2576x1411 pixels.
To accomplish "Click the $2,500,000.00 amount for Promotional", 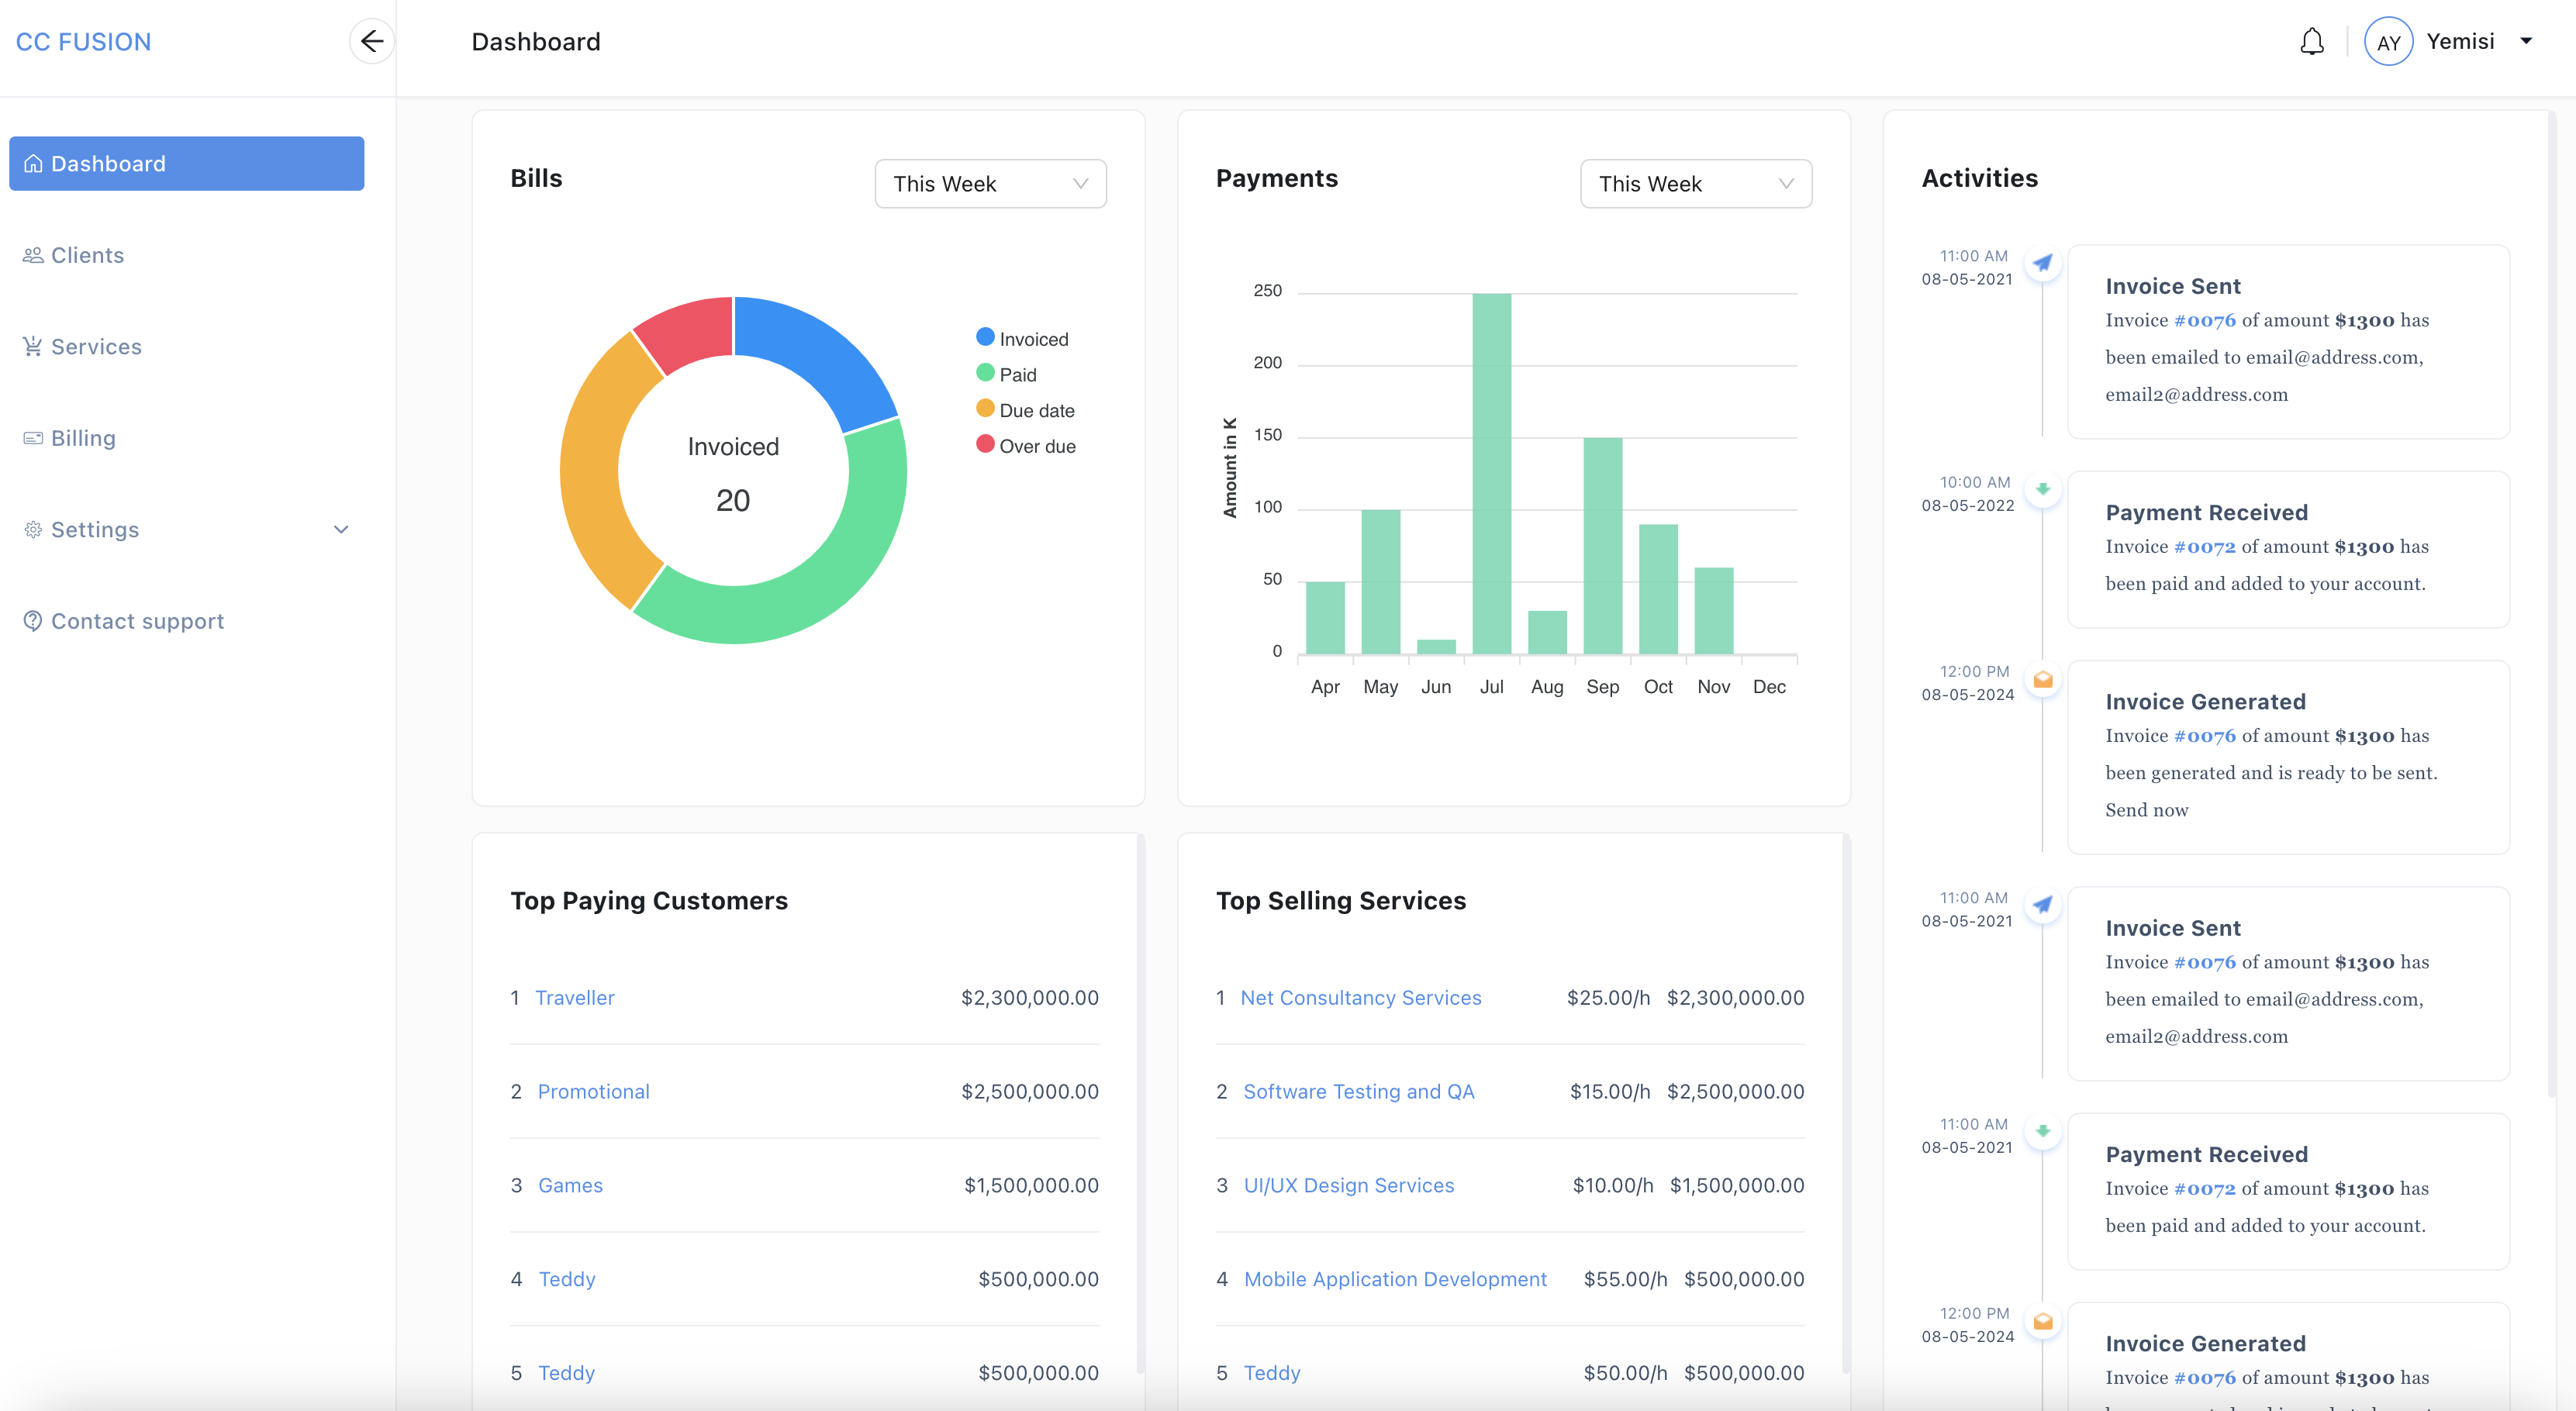I will point(1030,1091).
